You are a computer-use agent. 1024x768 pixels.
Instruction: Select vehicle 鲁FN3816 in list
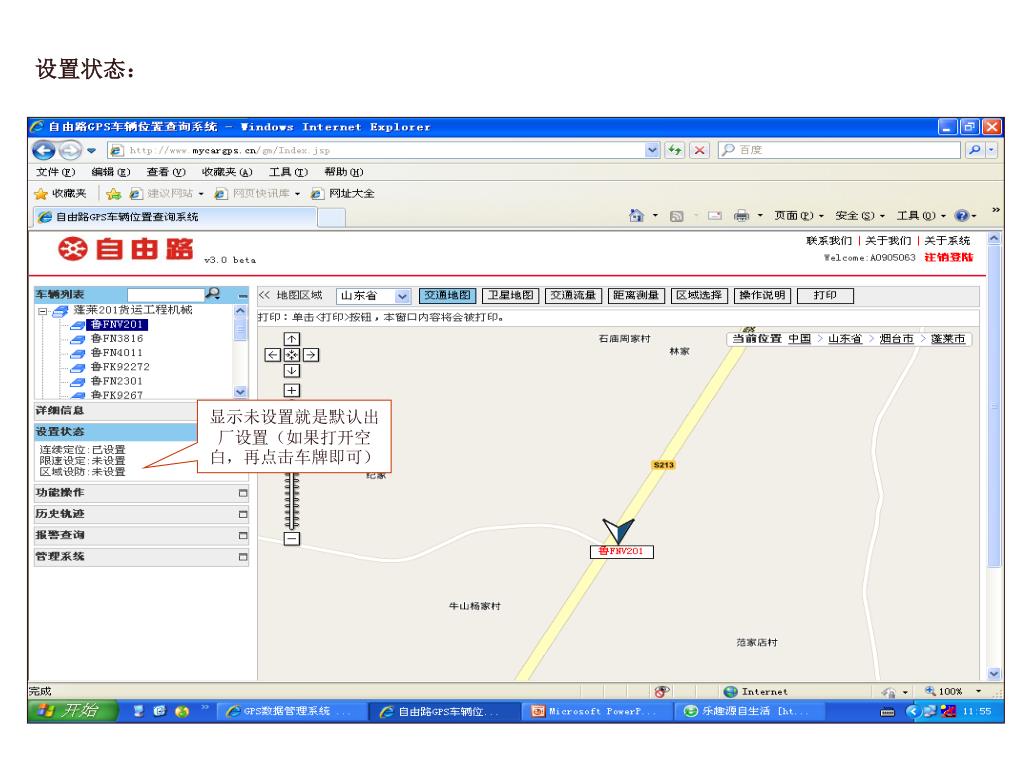[x=116, y=338]
